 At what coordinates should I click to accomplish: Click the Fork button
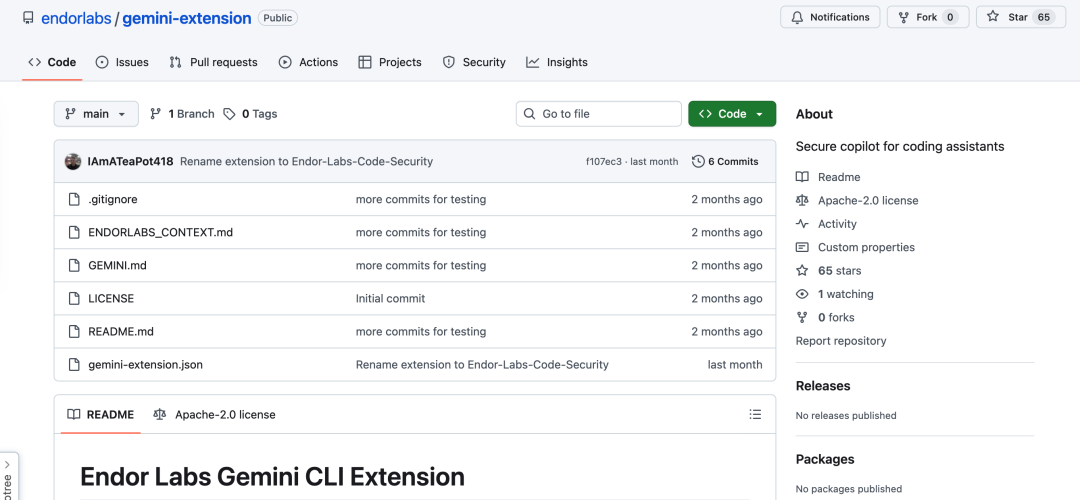927,17
